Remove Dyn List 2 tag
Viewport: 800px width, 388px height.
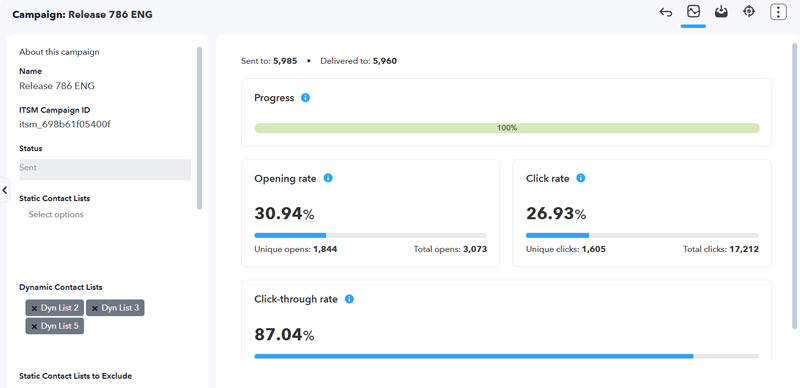34,308
